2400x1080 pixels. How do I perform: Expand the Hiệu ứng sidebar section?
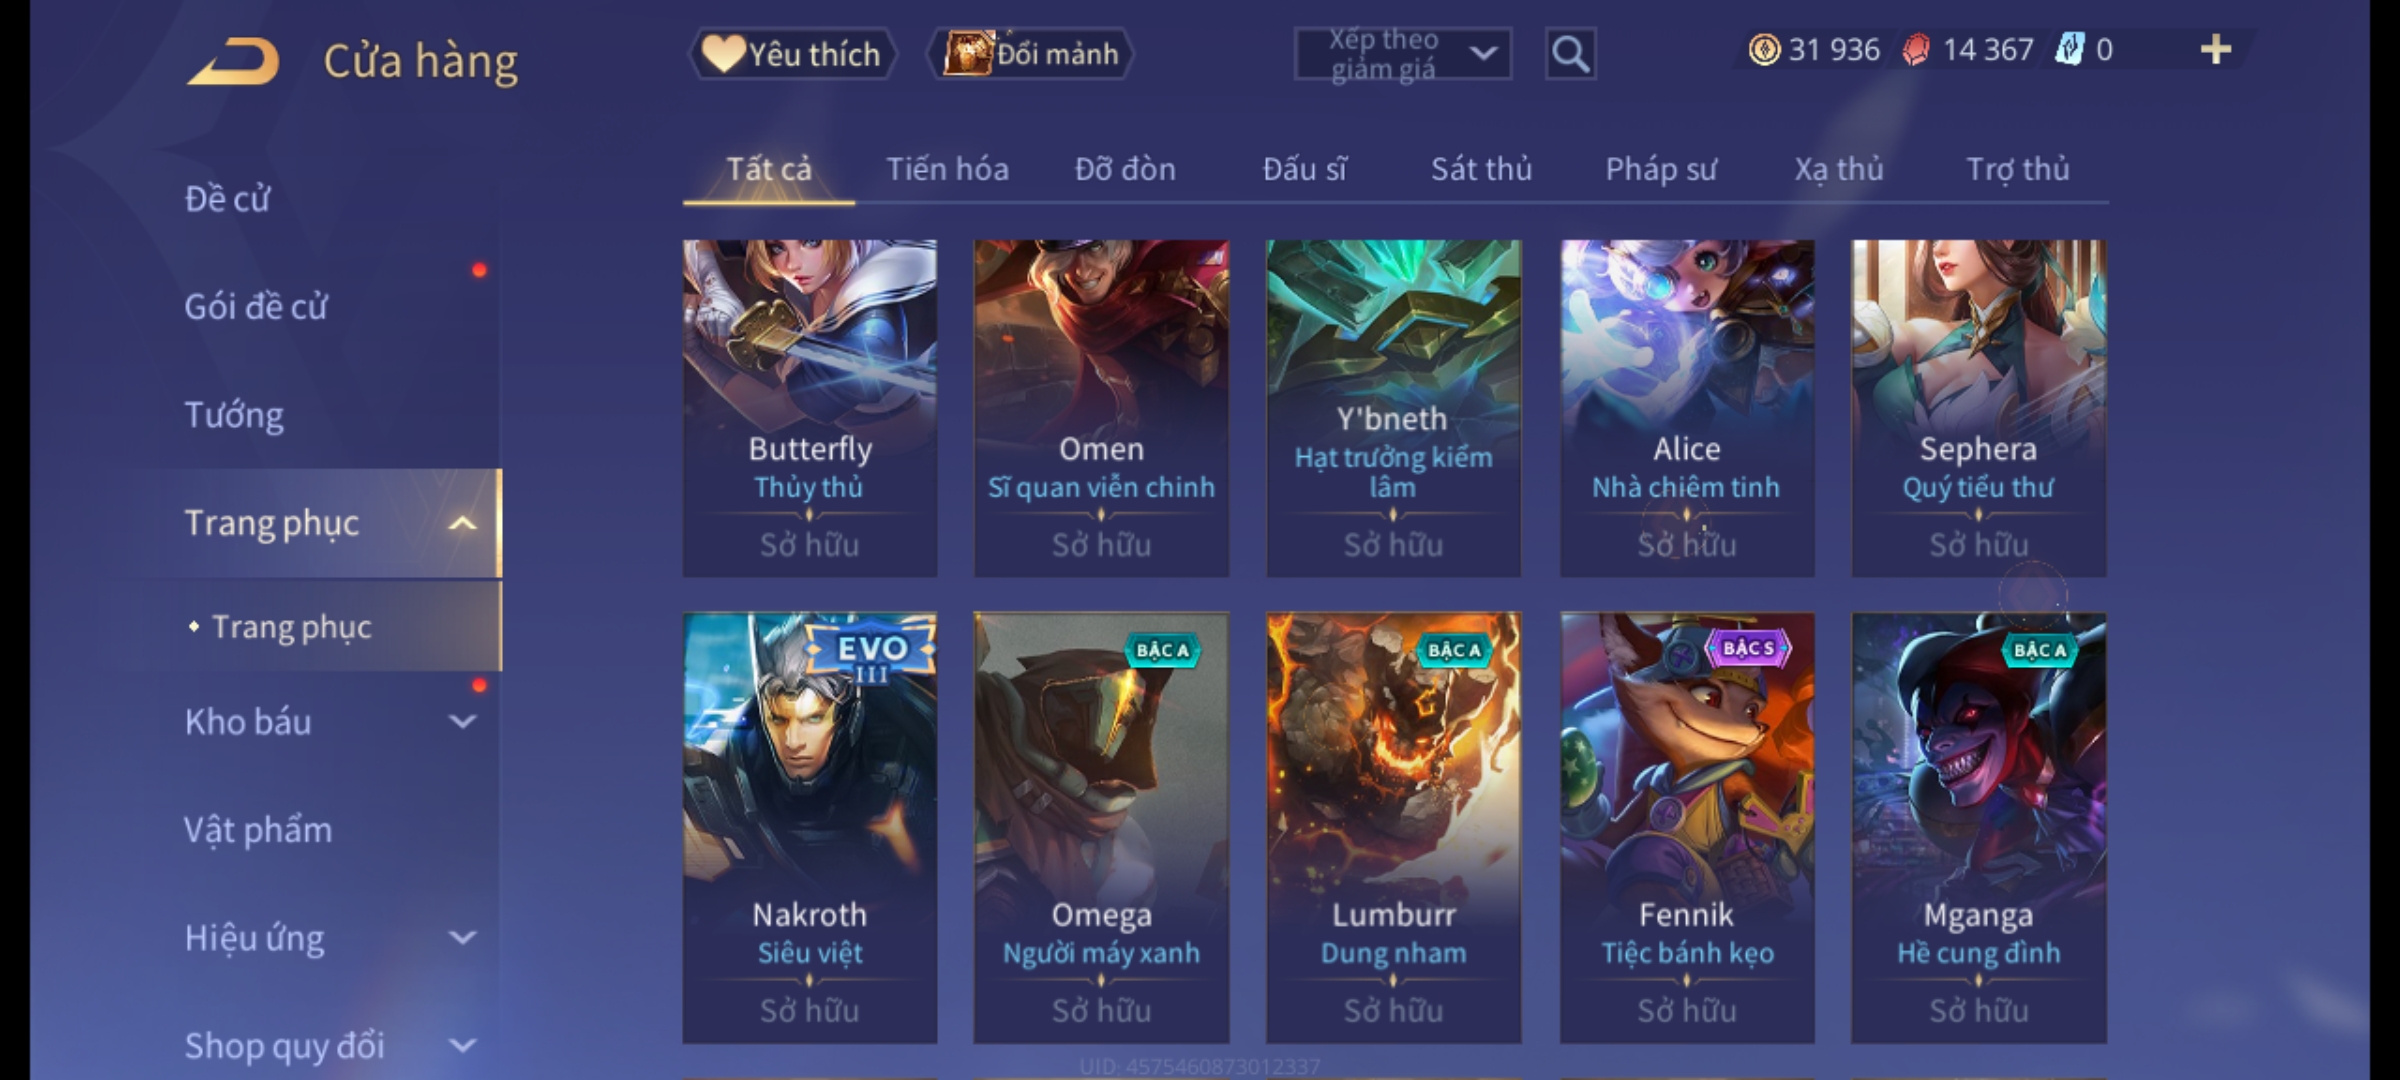coord(462,937)
